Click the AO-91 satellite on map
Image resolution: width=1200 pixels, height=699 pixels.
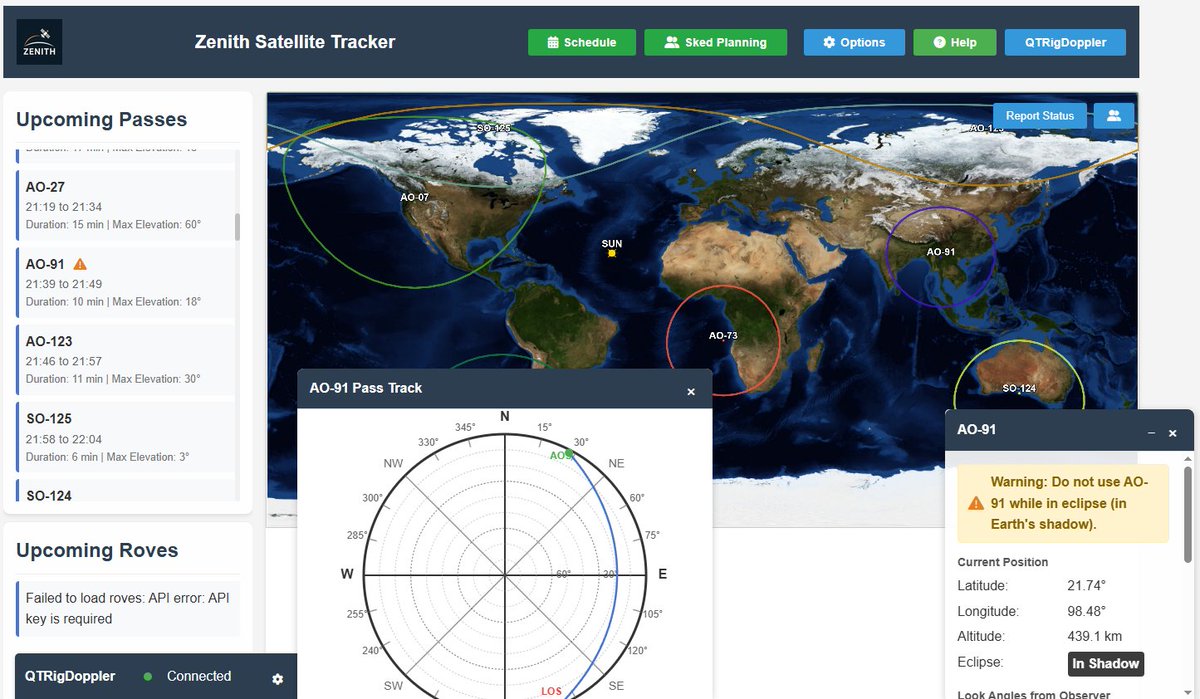click(x=941, y=252)
